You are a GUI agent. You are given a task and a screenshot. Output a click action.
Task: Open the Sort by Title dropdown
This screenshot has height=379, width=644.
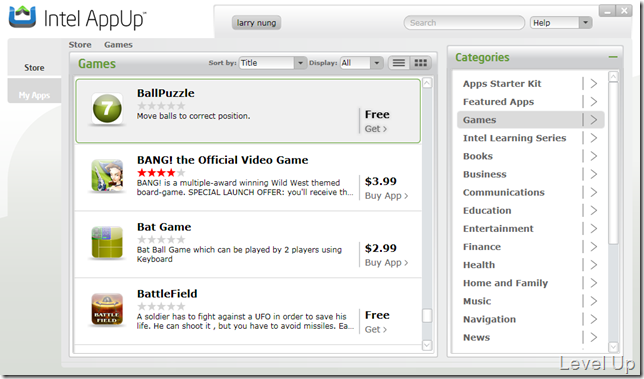[x=273, y=63]
